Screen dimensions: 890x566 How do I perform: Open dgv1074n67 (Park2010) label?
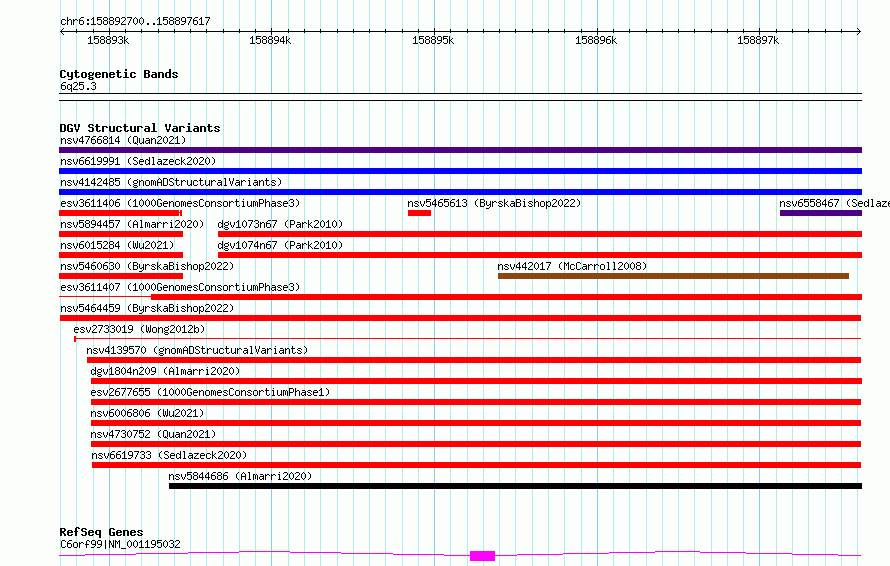[x=280, y=245]
